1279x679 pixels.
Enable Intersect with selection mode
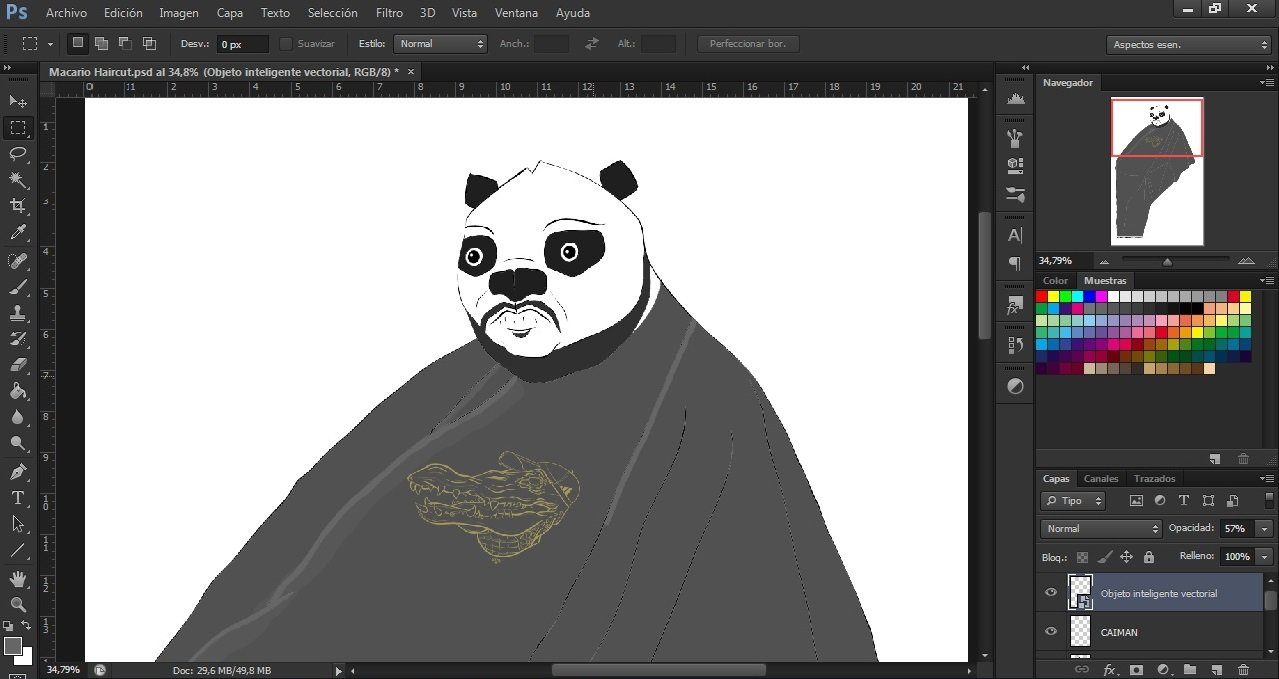tap(149, 43)
